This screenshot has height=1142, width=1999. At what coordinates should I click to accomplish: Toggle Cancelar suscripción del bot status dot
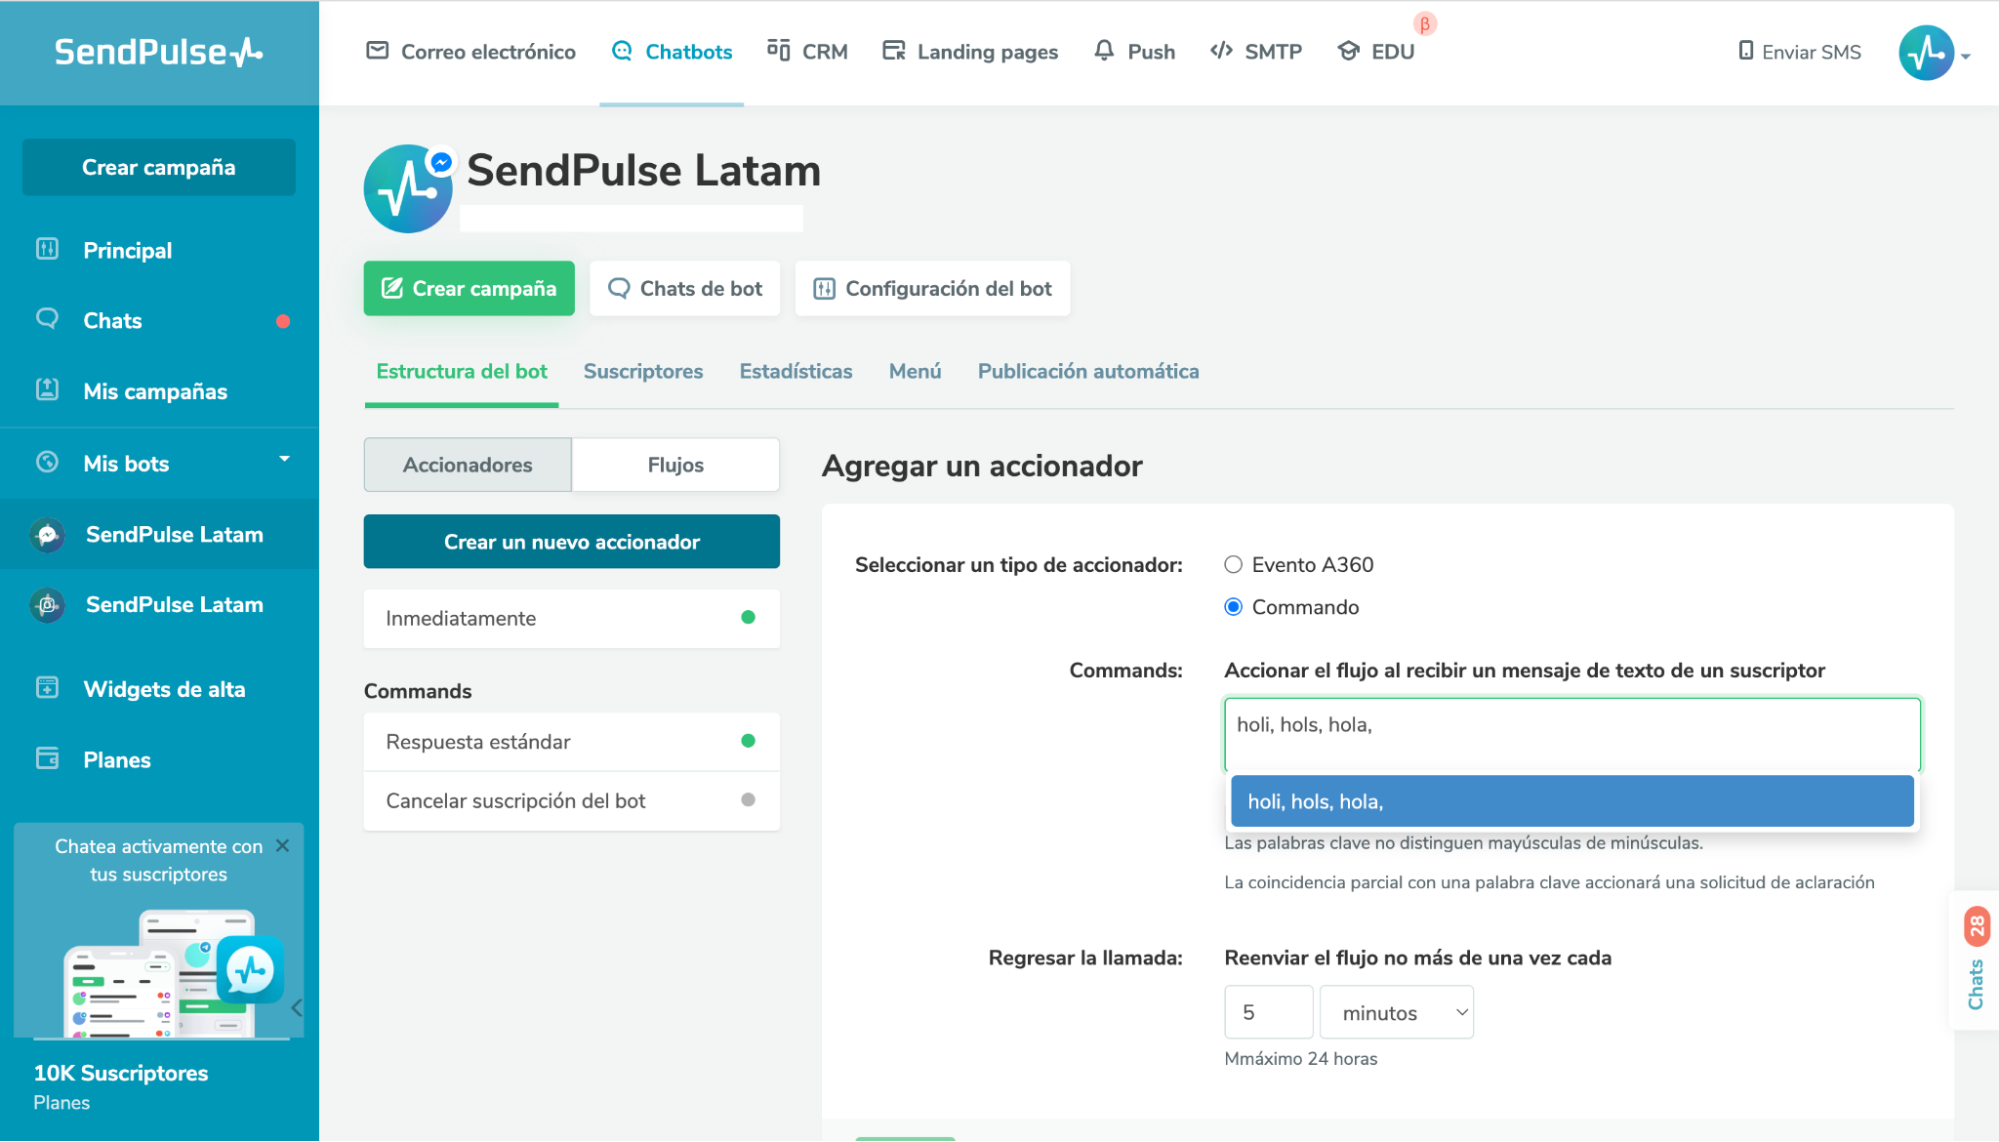748,800
